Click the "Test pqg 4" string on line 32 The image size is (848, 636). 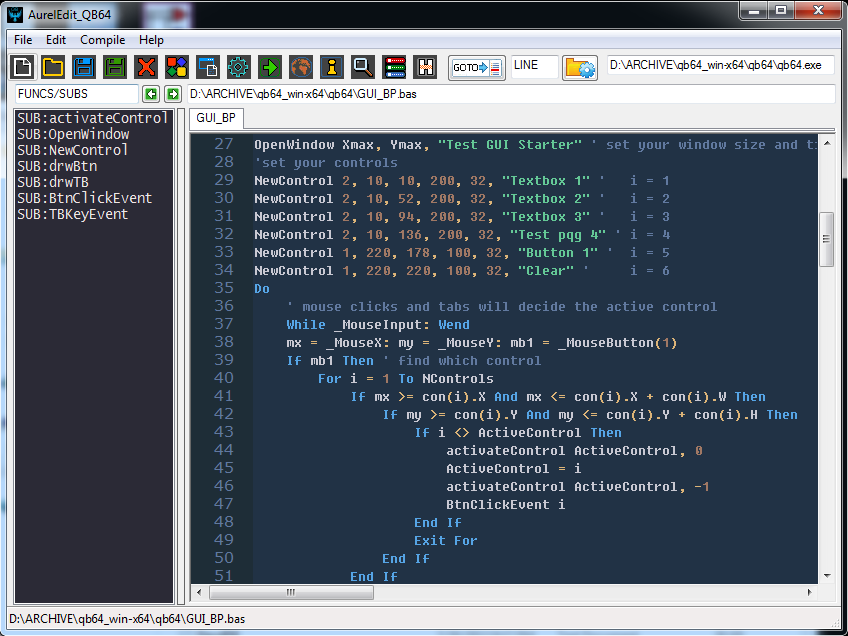coord(558,235)
